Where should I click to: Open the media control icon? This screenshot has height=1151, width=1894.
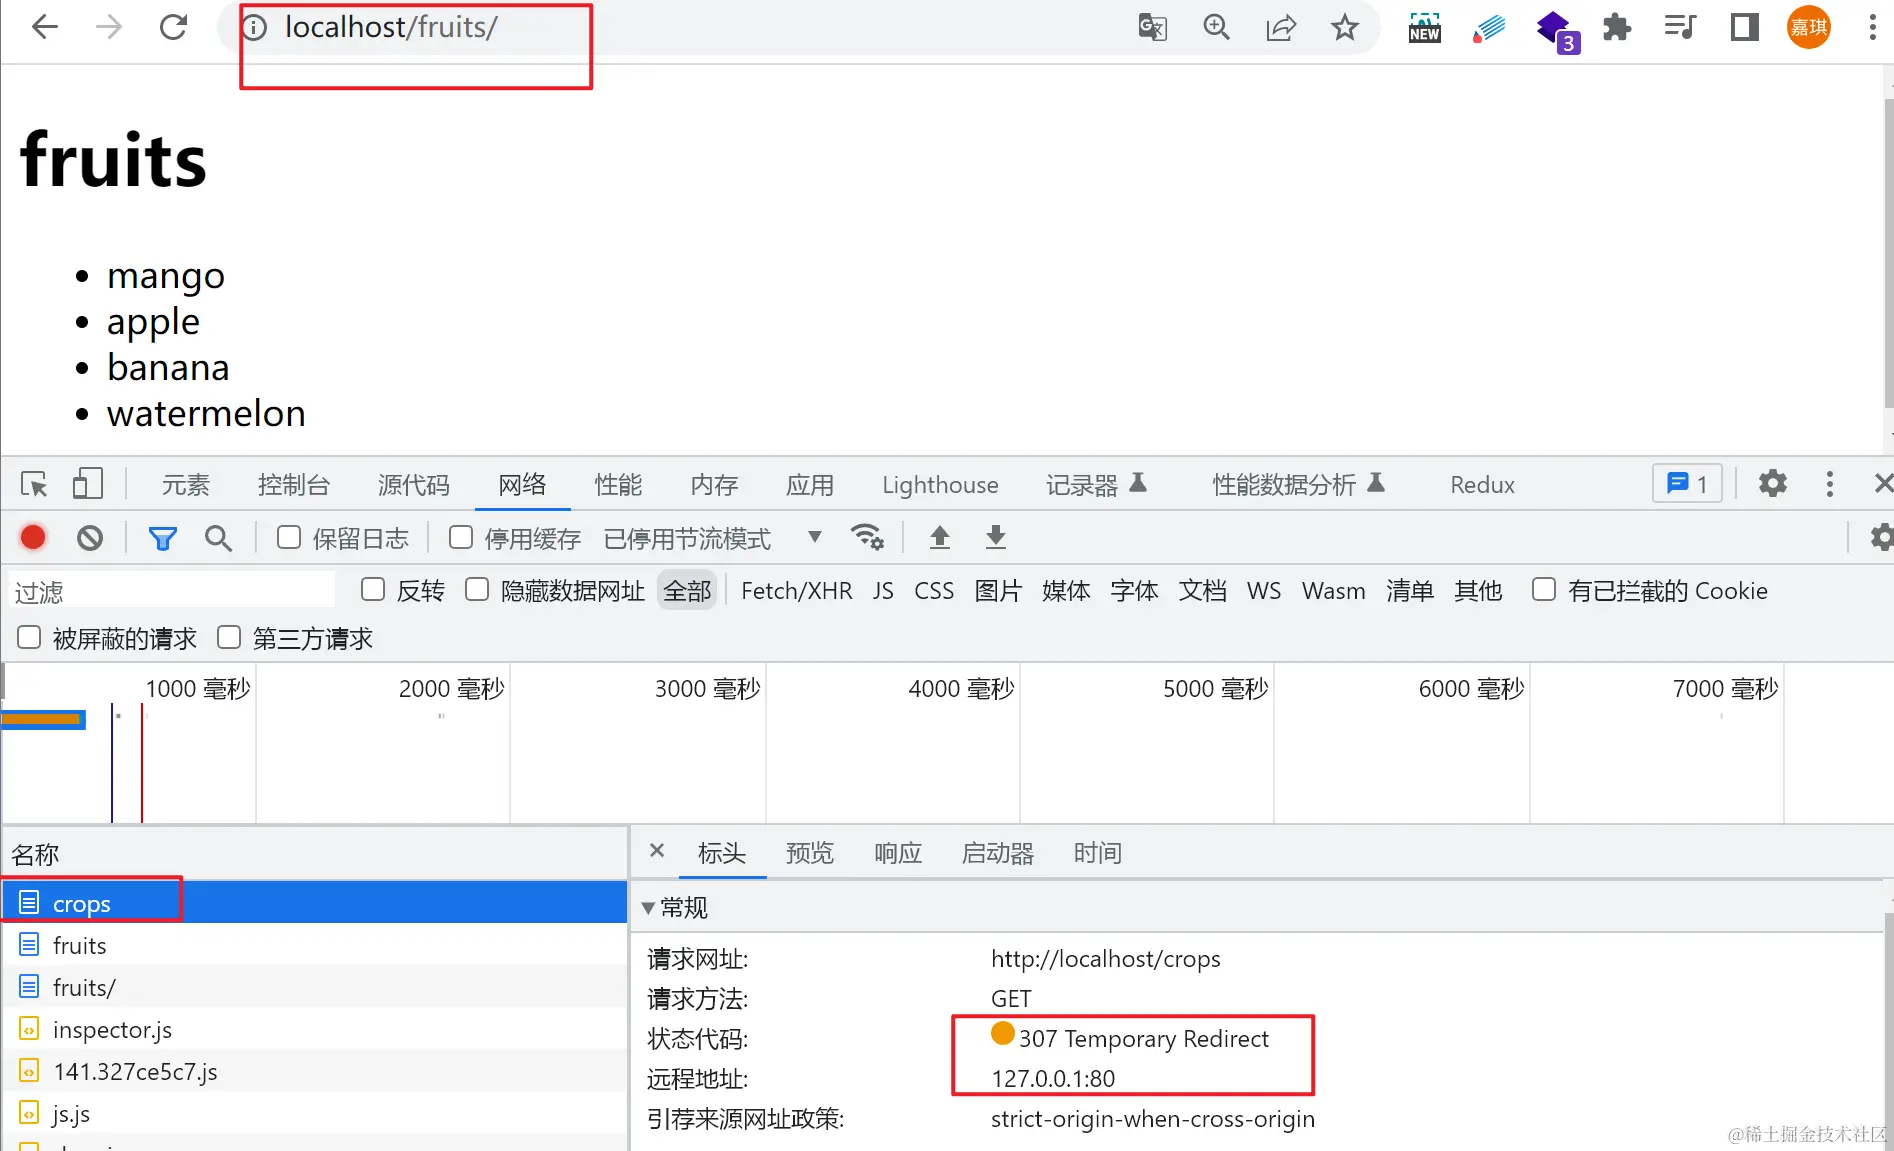(1680, 27)
